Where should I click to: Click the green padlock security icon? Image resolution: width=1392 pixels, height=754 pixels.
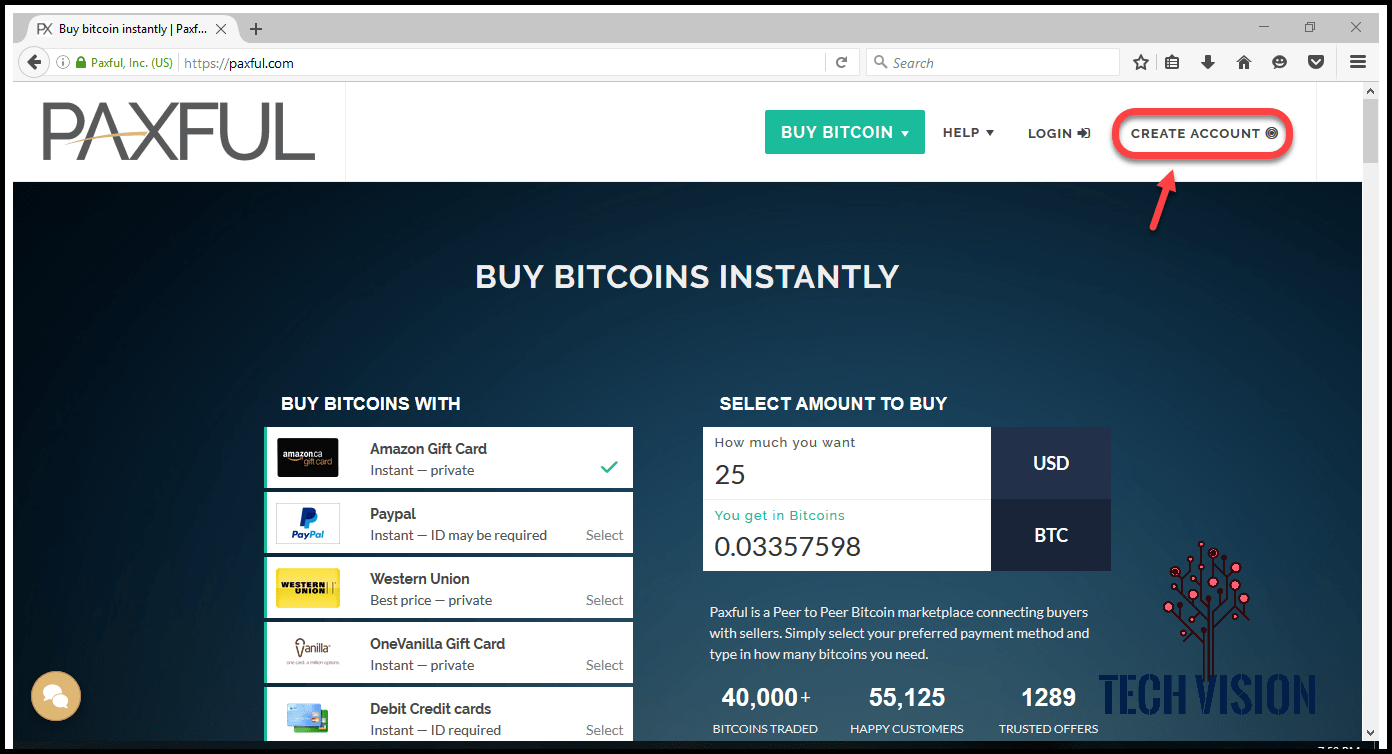pyautogui.click(x=81, y=62)
